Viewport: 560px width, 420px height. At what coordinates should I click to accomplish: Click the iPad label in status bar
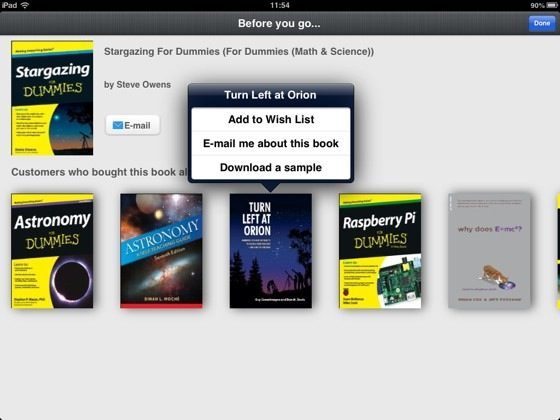pyautogui.click(x=9, y=5)
